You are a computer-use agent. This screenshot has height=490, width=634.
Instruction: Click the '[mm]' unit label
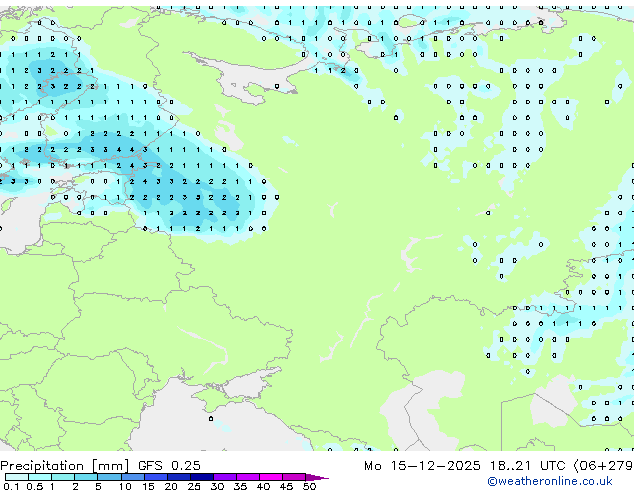pos(111,466)
